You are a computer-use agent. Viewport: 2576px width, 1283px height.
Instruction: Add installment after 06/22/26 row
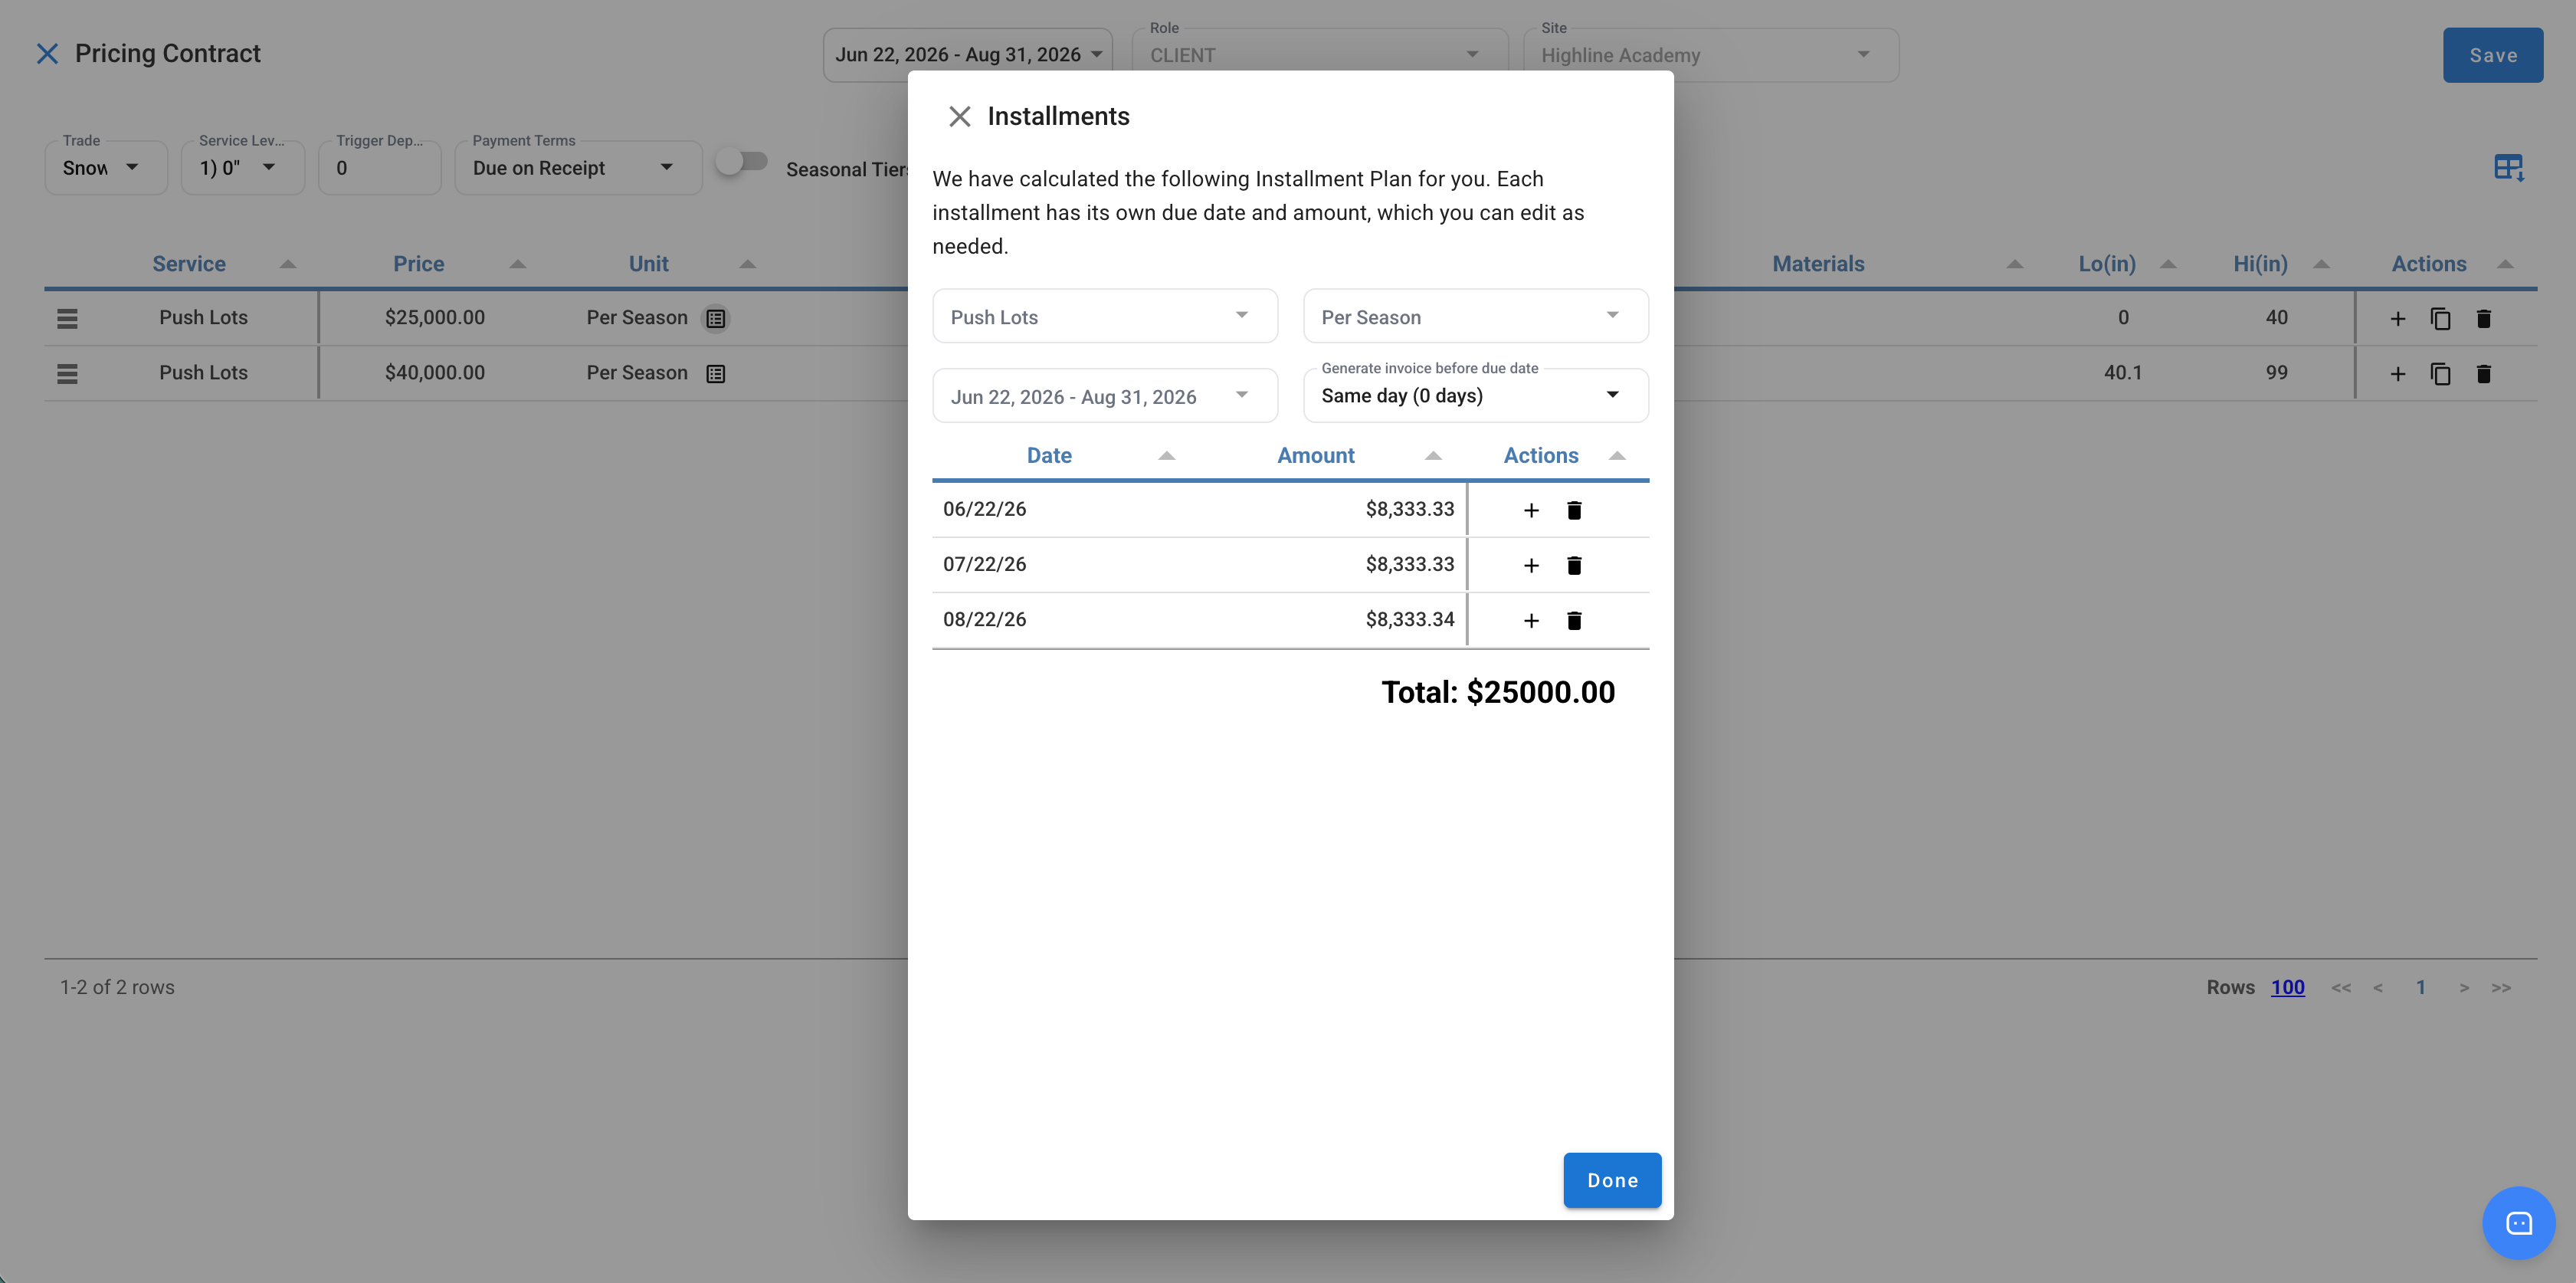pos(1530,510)
